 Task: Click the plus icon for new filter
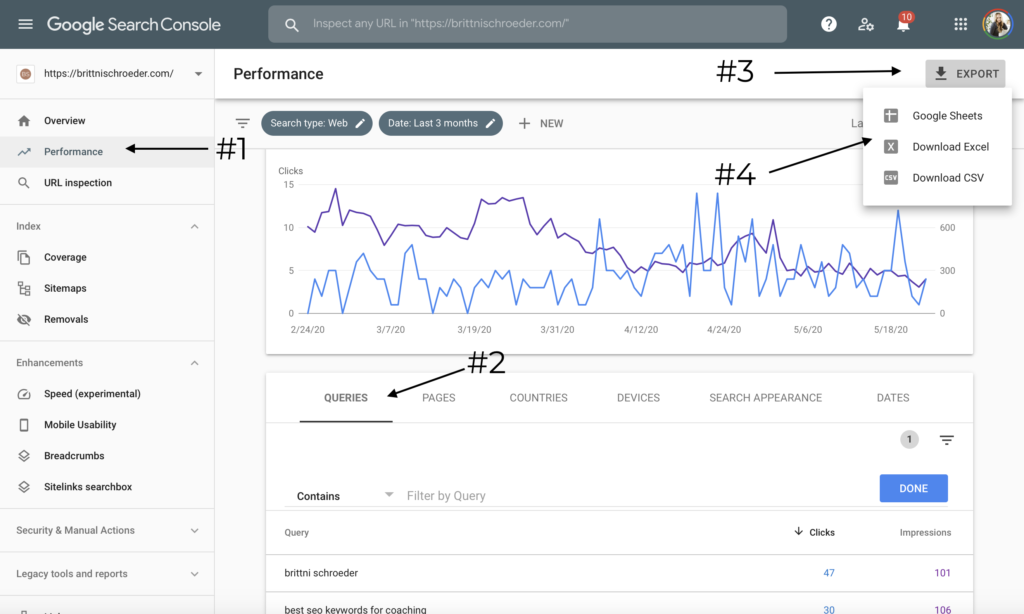[x=524, y=123]
